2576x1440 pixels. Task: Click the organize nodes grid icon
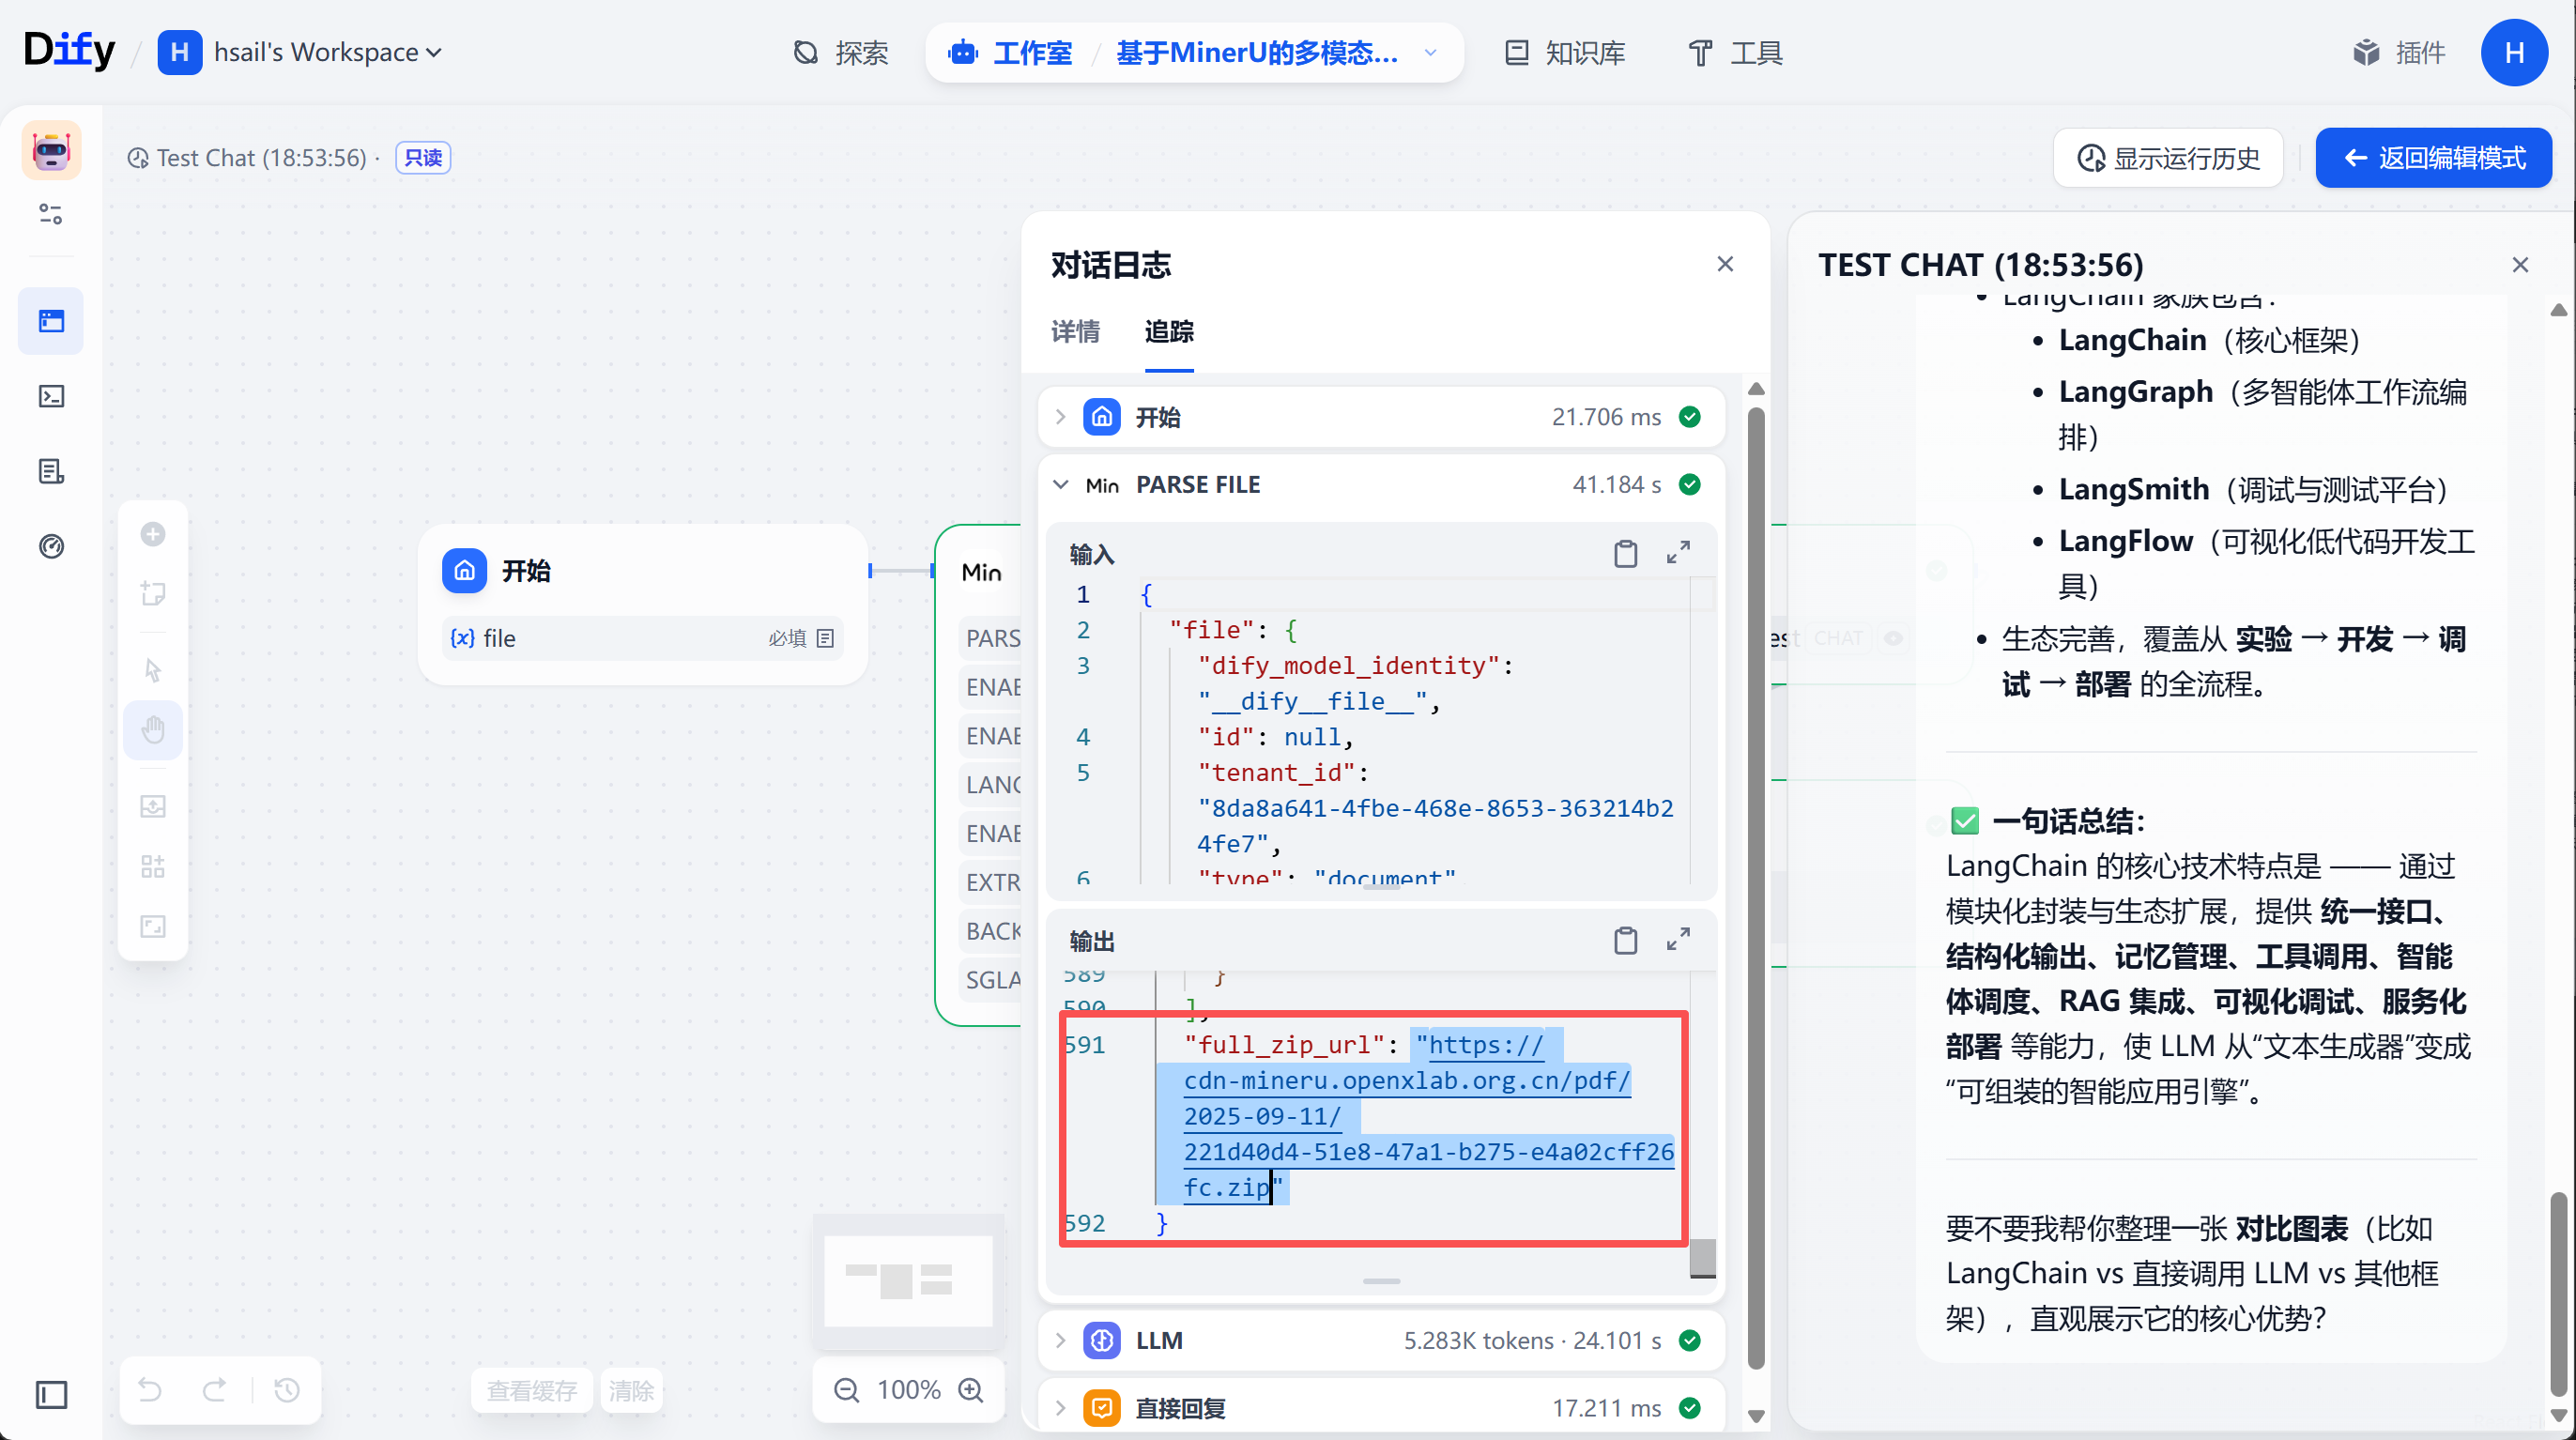(153, 866)
